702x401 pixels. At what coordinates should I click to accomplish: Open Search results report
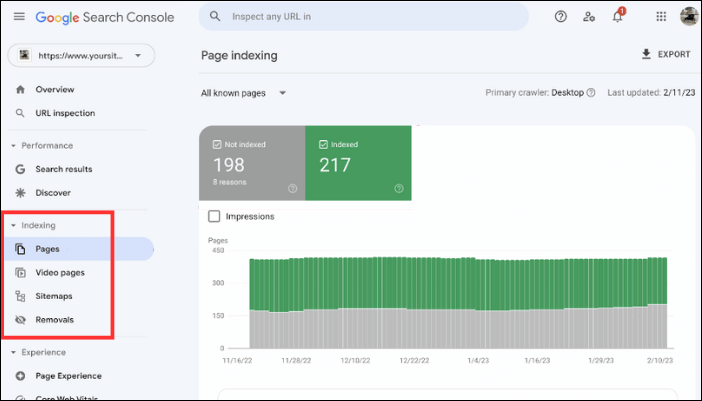[x=64, y=169]
